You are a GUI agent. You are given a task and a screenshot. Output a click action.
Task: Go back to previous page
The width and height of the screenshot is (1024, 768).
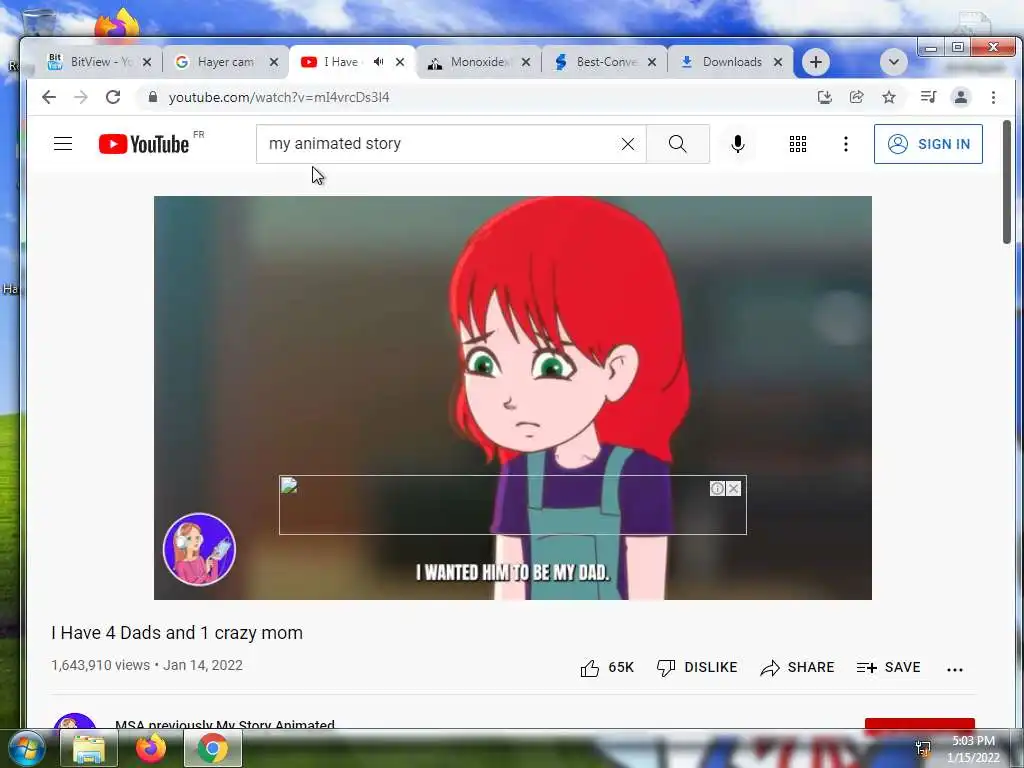coord(49,97)
